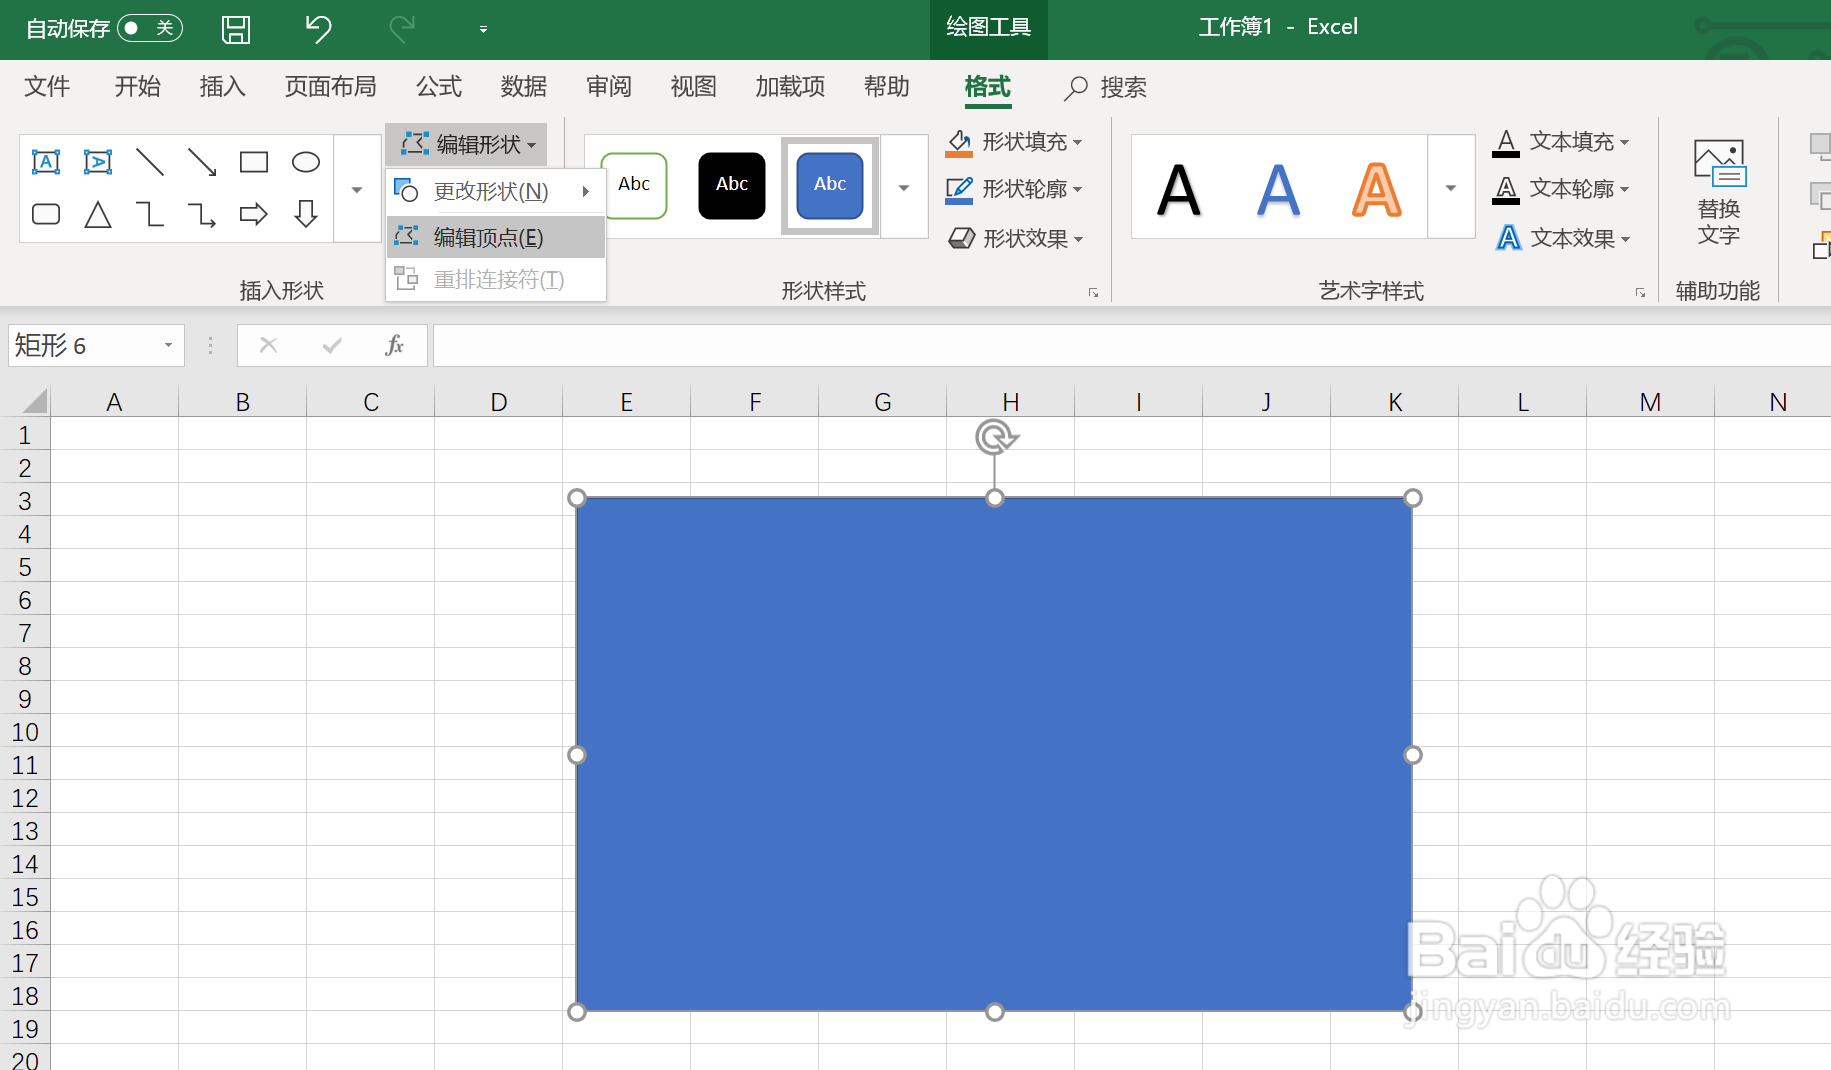This screenshot has height=1070, width=1831.
Task: Choose 编辑顶点(E) menu item
Action: [x=496, y=238]
